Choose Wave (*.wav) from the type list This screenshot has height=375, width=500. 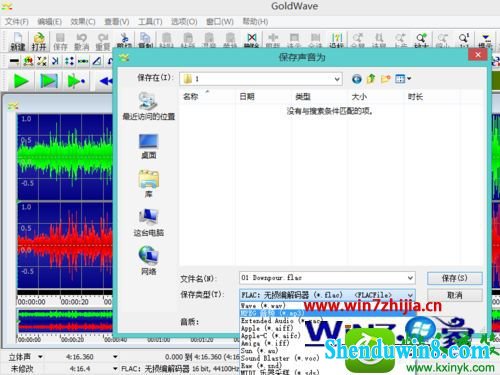coord(263,305)
